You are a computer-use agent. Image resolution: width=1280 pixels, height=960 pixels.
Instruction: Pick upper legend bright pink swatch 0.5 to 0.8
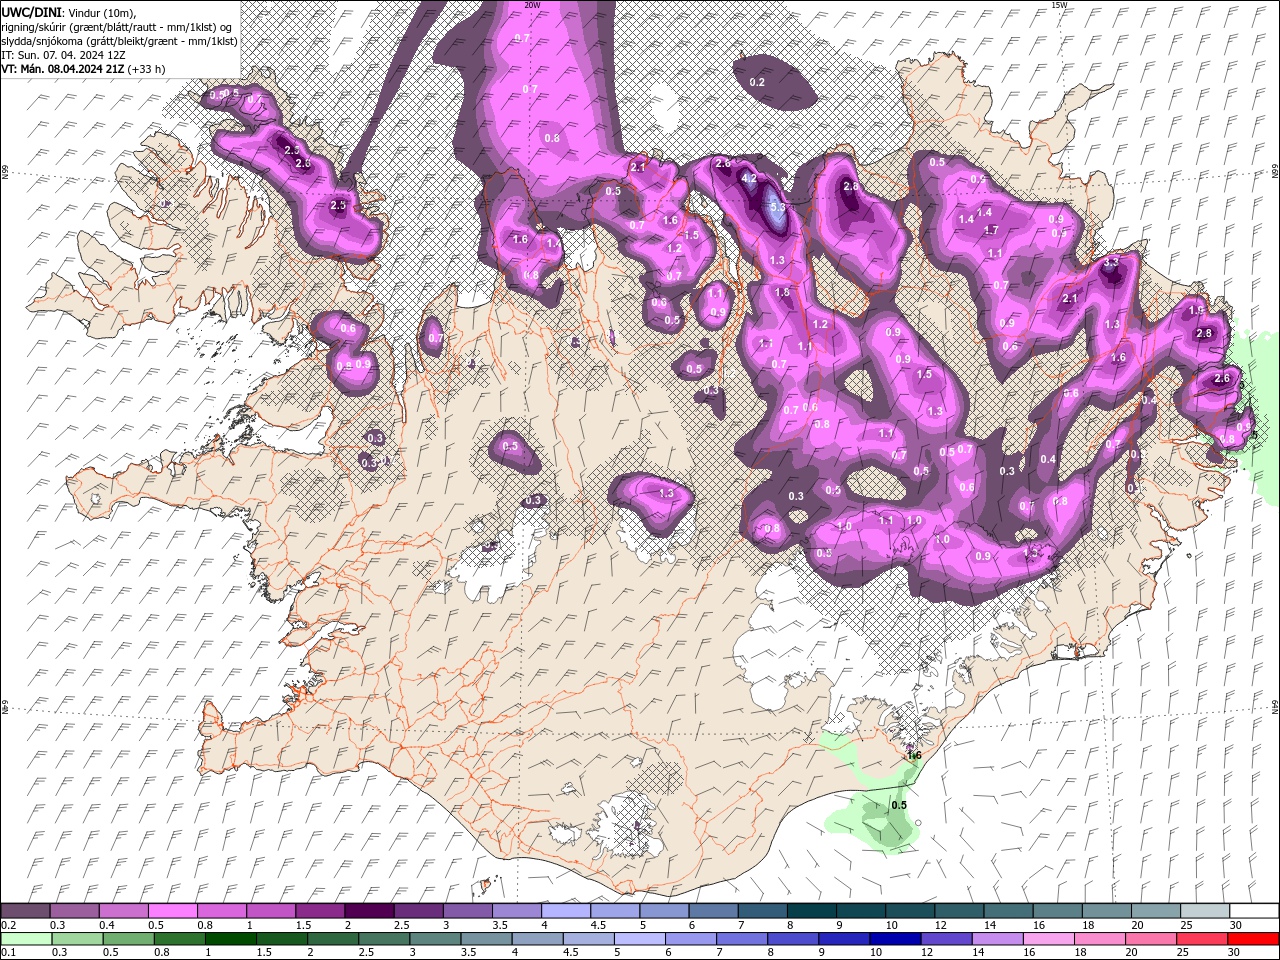click(x=173, y=911)
